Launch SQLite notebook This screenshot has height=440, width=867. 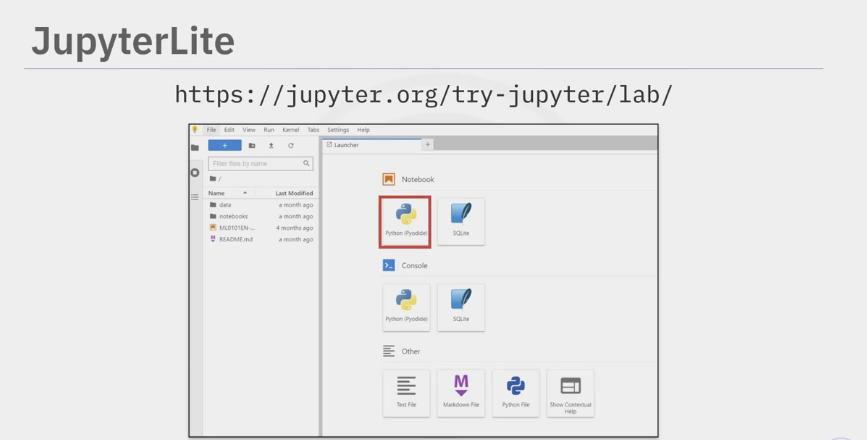[x=460, y=221]
